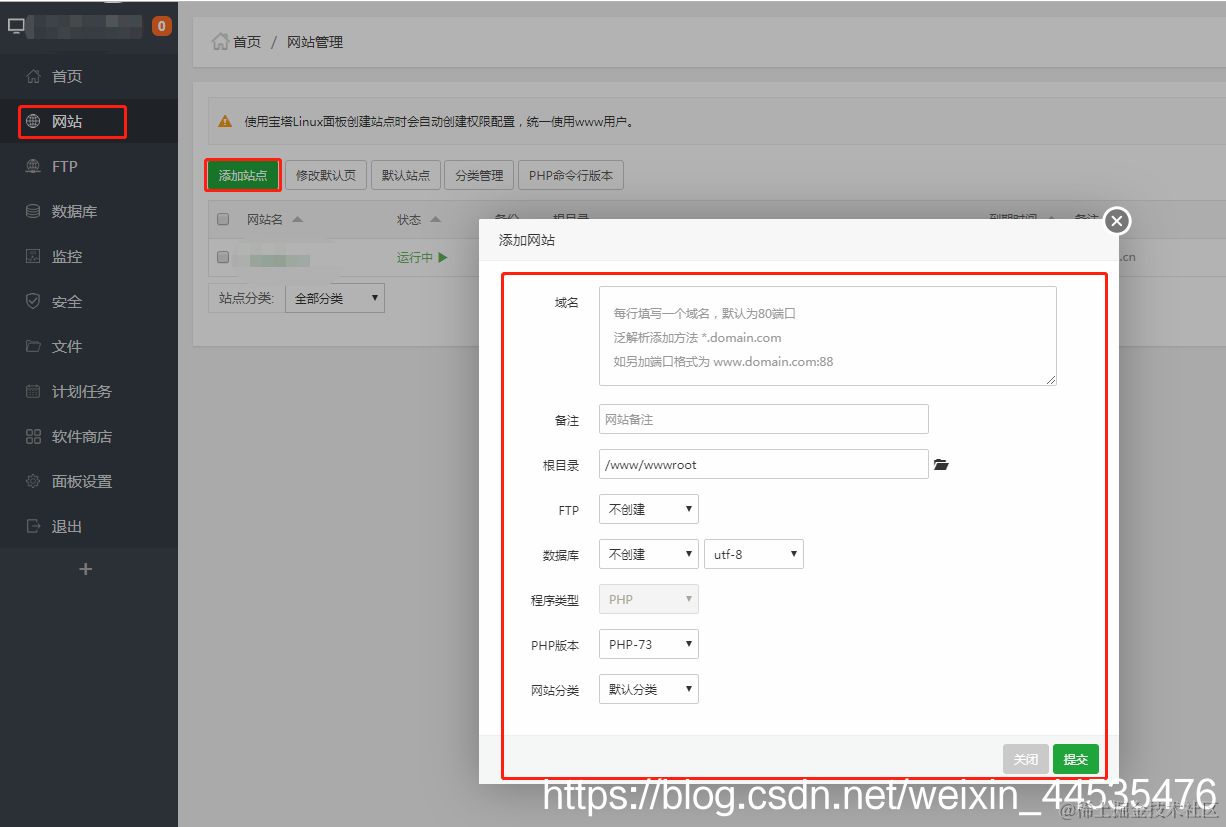Click the 网站管理 breadcrumb text
The height and width of the screenshot is (827, 1226).
315,42
